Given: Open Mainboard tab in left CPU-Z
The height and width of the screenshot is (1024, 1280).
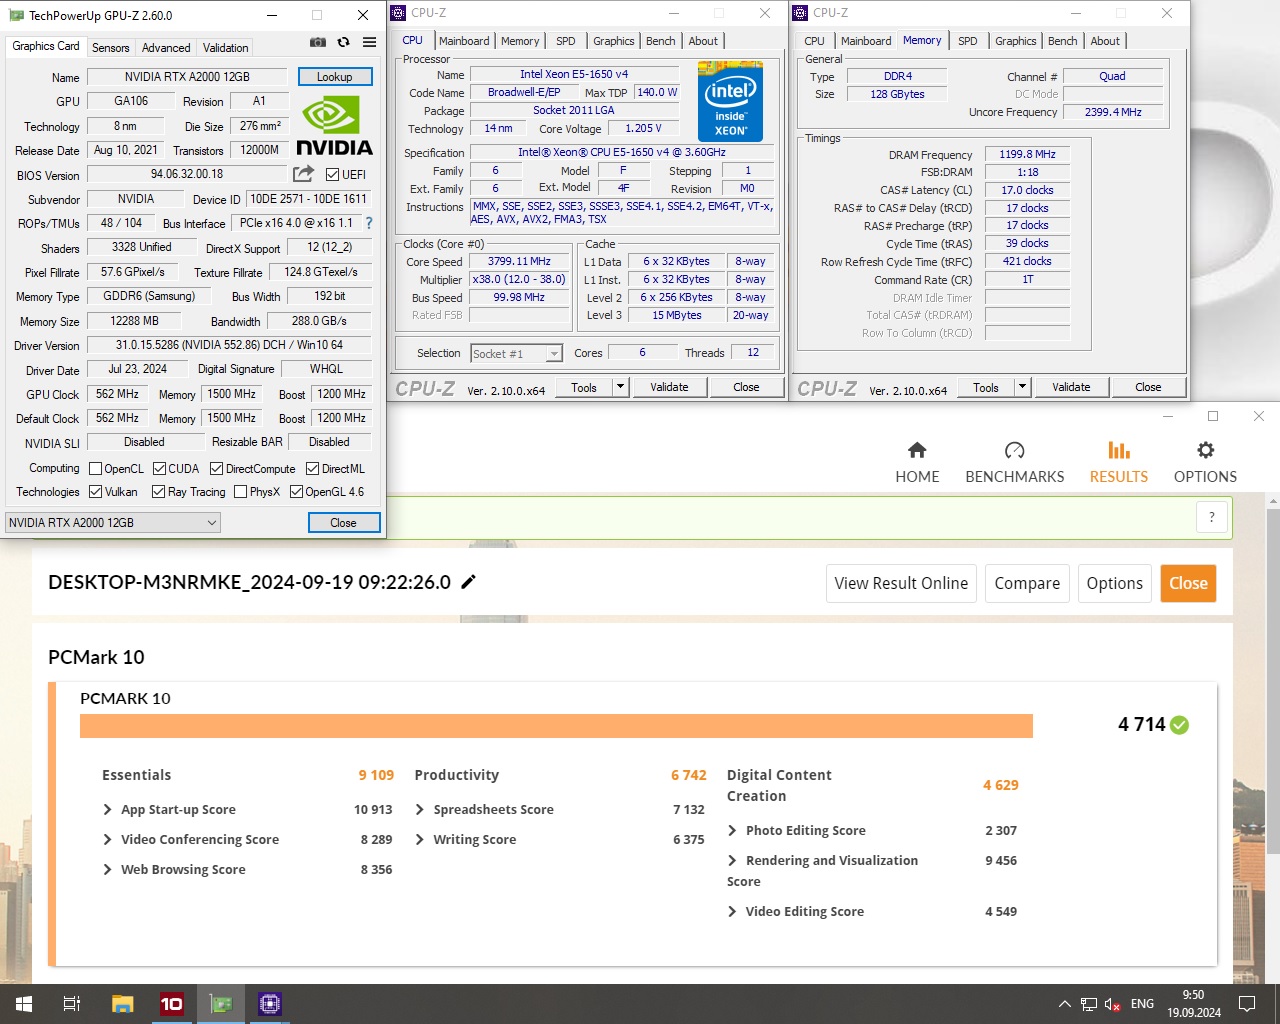Looking at the screenshot, I should [x=464, y=41].
